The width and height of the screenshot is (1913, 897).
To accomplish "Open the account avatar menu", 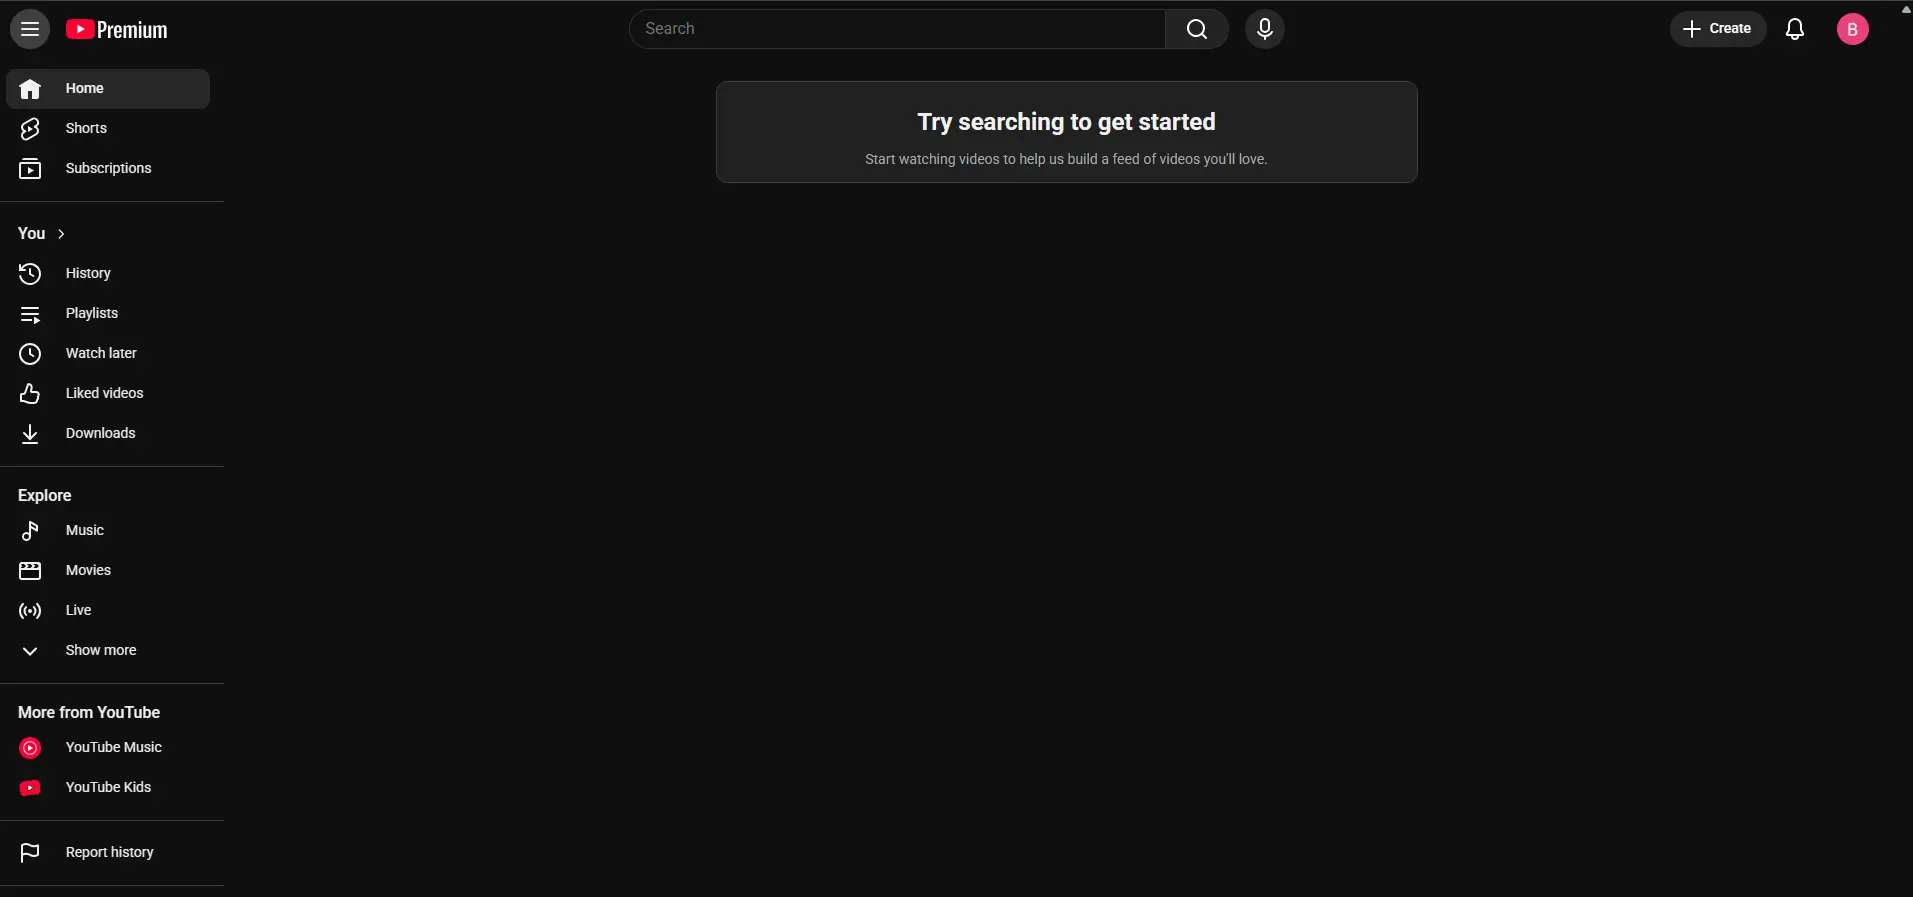I will (1852, 29).
